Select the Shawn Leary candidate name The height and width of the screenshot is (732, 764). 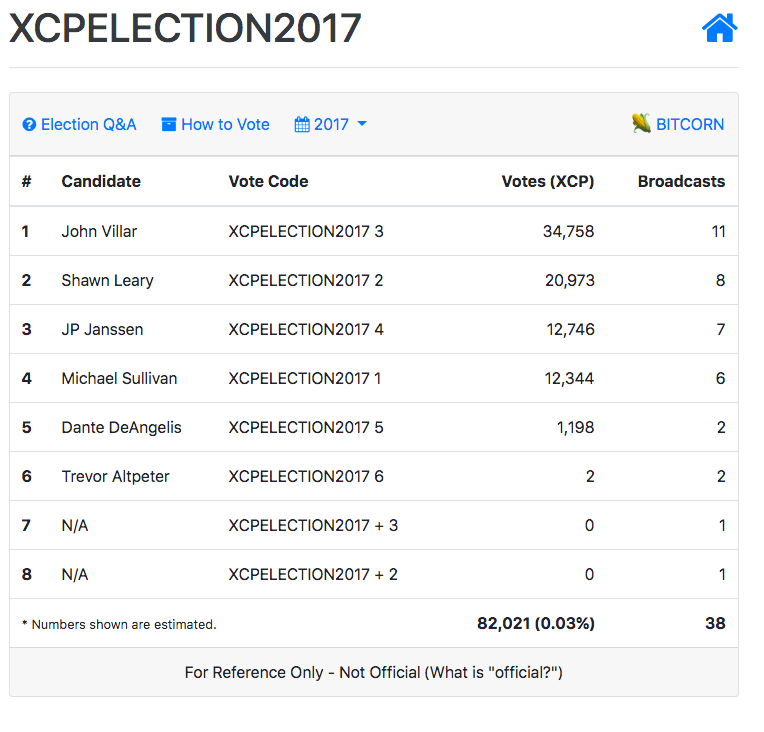point(107,280)
